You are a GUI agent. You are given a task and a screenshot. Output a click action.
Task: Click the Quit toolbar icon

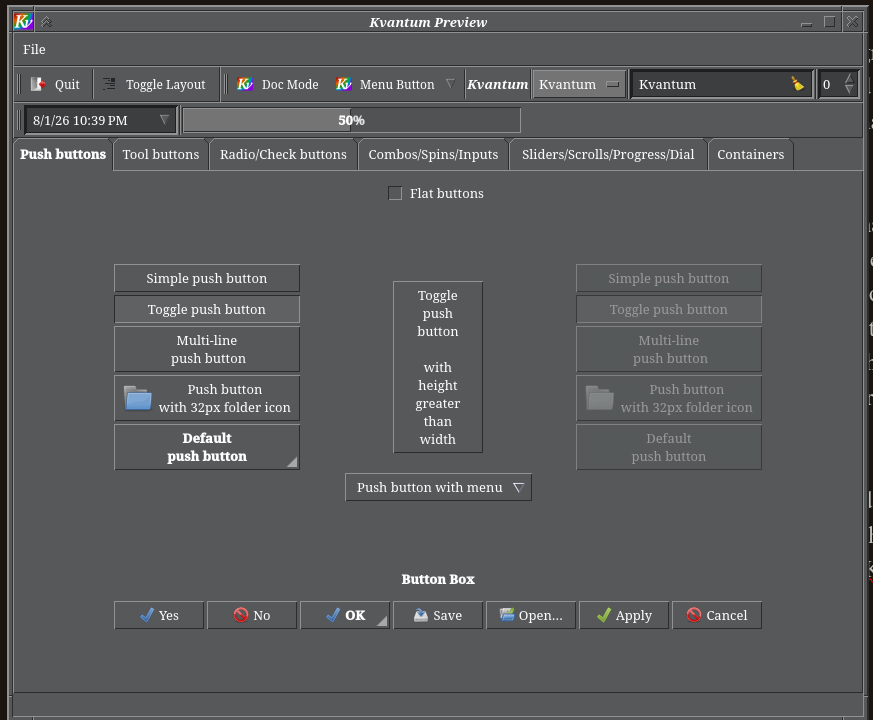38,84
